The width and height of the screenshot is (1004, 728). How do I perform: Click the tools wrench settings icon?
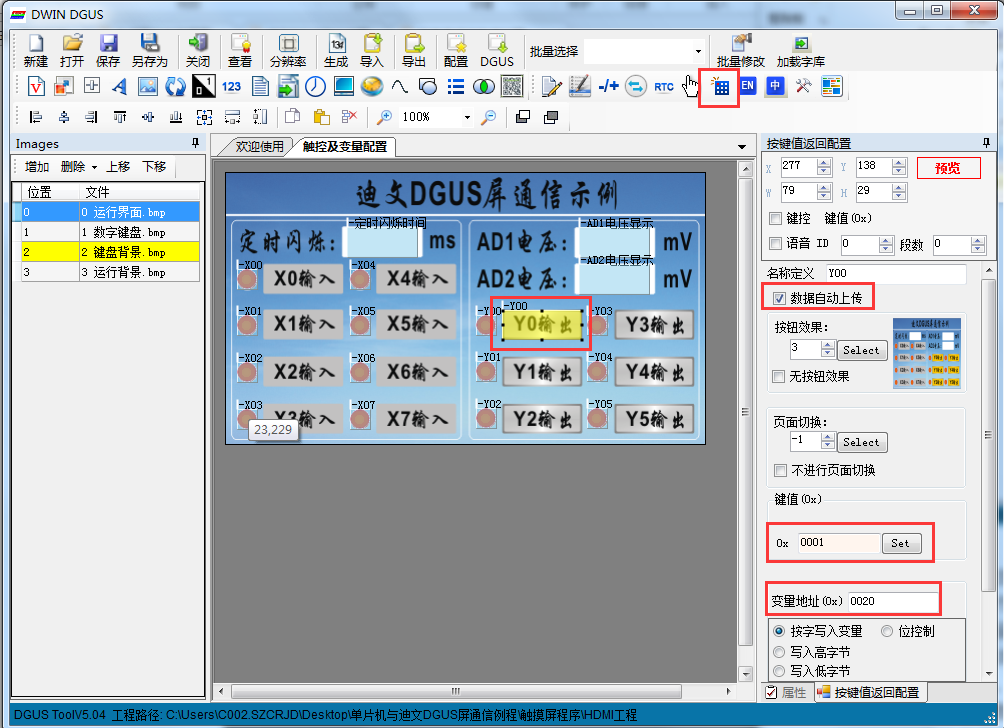tap(804, 86)
